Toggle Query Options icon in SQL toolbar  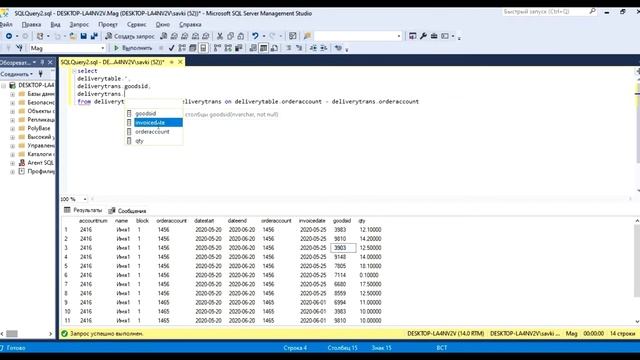[193, 48]
